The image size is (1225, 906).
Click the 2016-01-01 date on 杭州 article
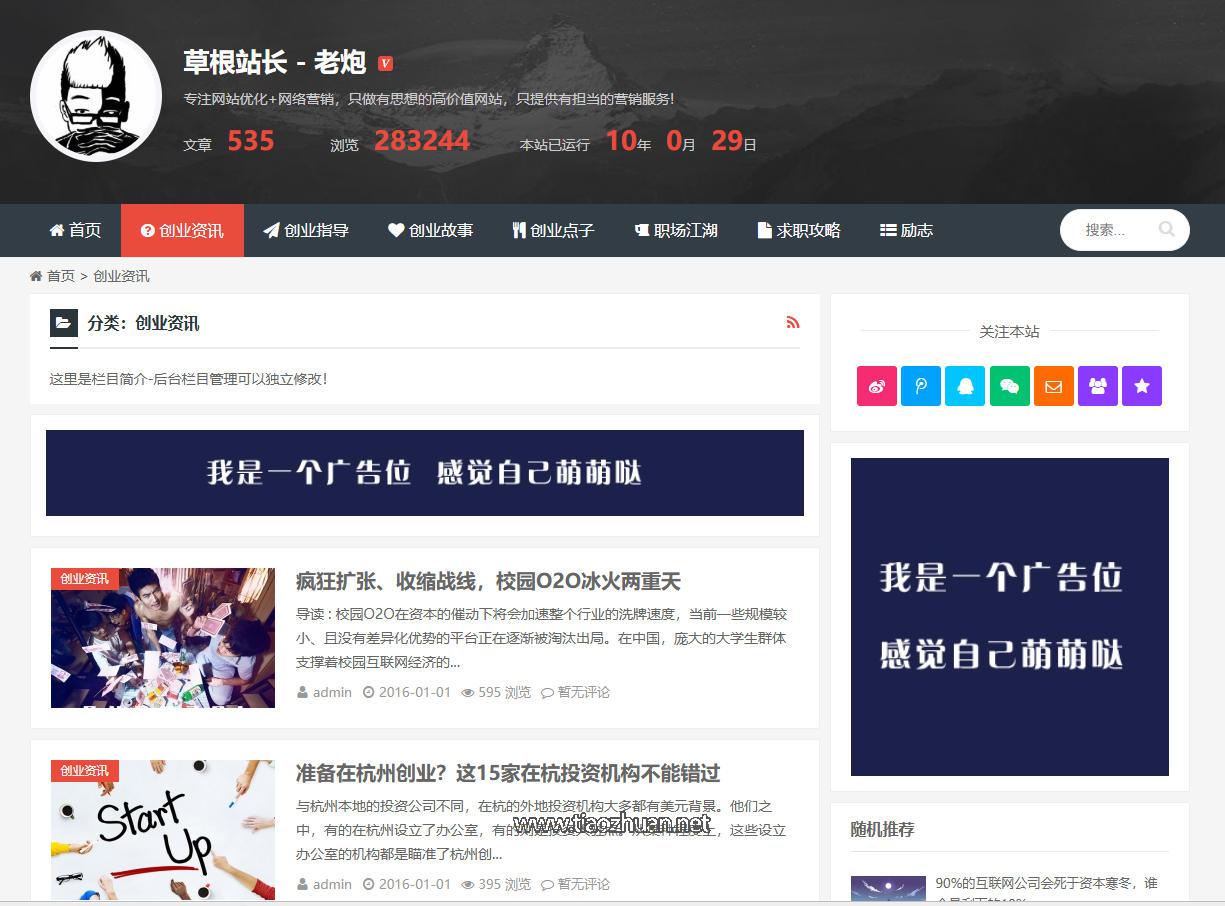pyautogui.click(x=407, y=884)
